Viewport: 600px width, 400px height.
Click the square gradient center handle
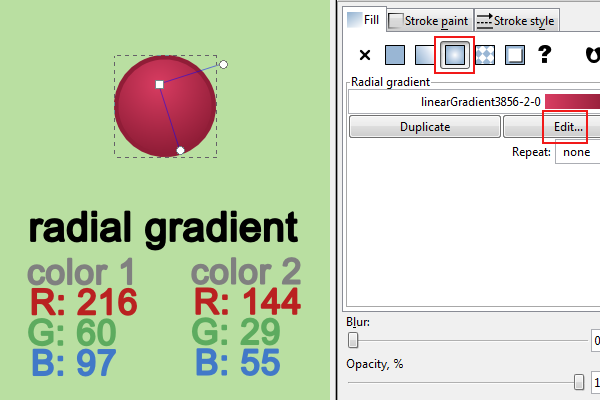coord(160,85)
